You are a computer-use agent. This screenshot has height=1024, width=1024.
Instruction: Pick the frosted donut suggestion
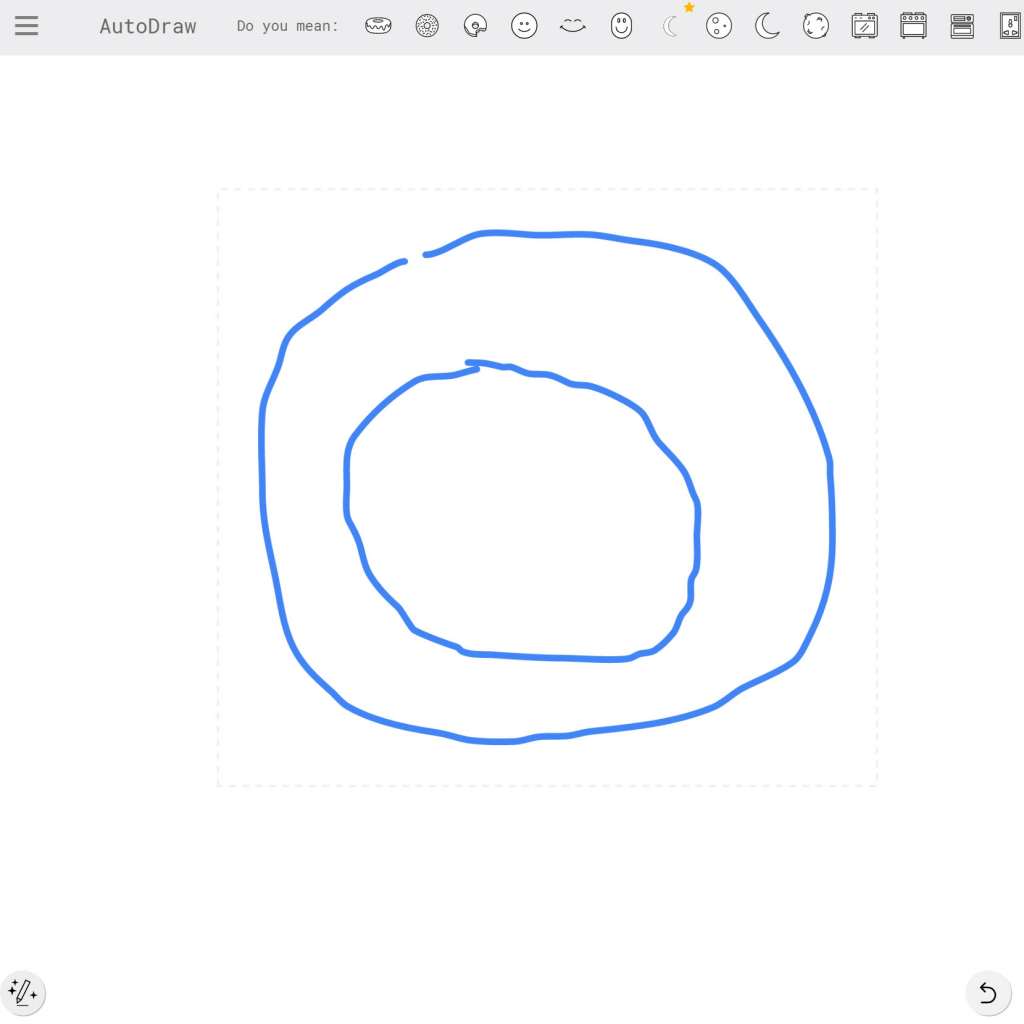click(x=378, y=26)
